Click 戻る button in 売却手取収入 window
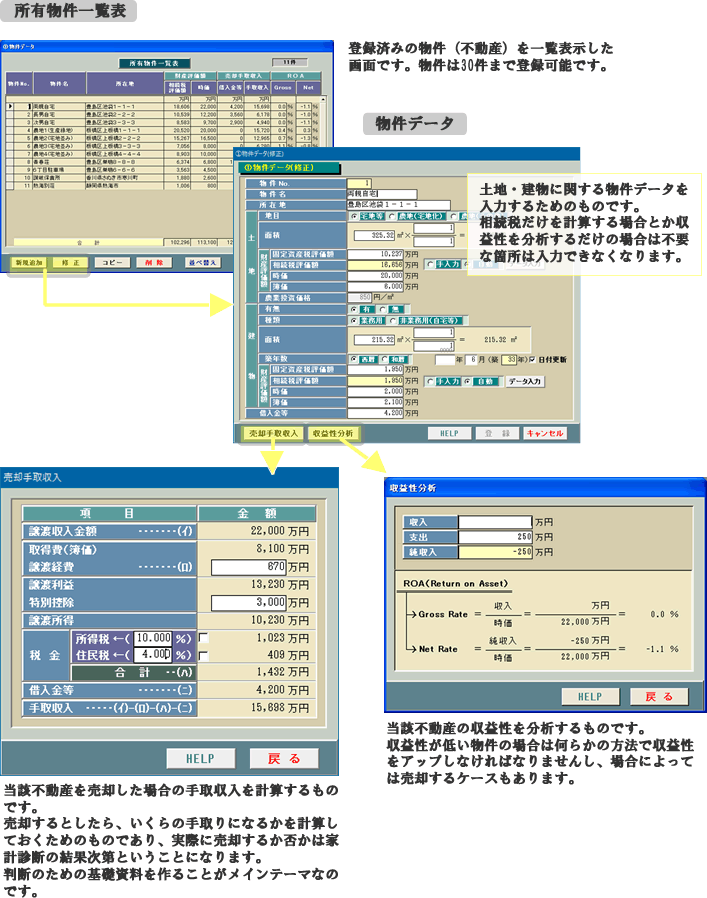The image size is (707, 898). point(284,759)
